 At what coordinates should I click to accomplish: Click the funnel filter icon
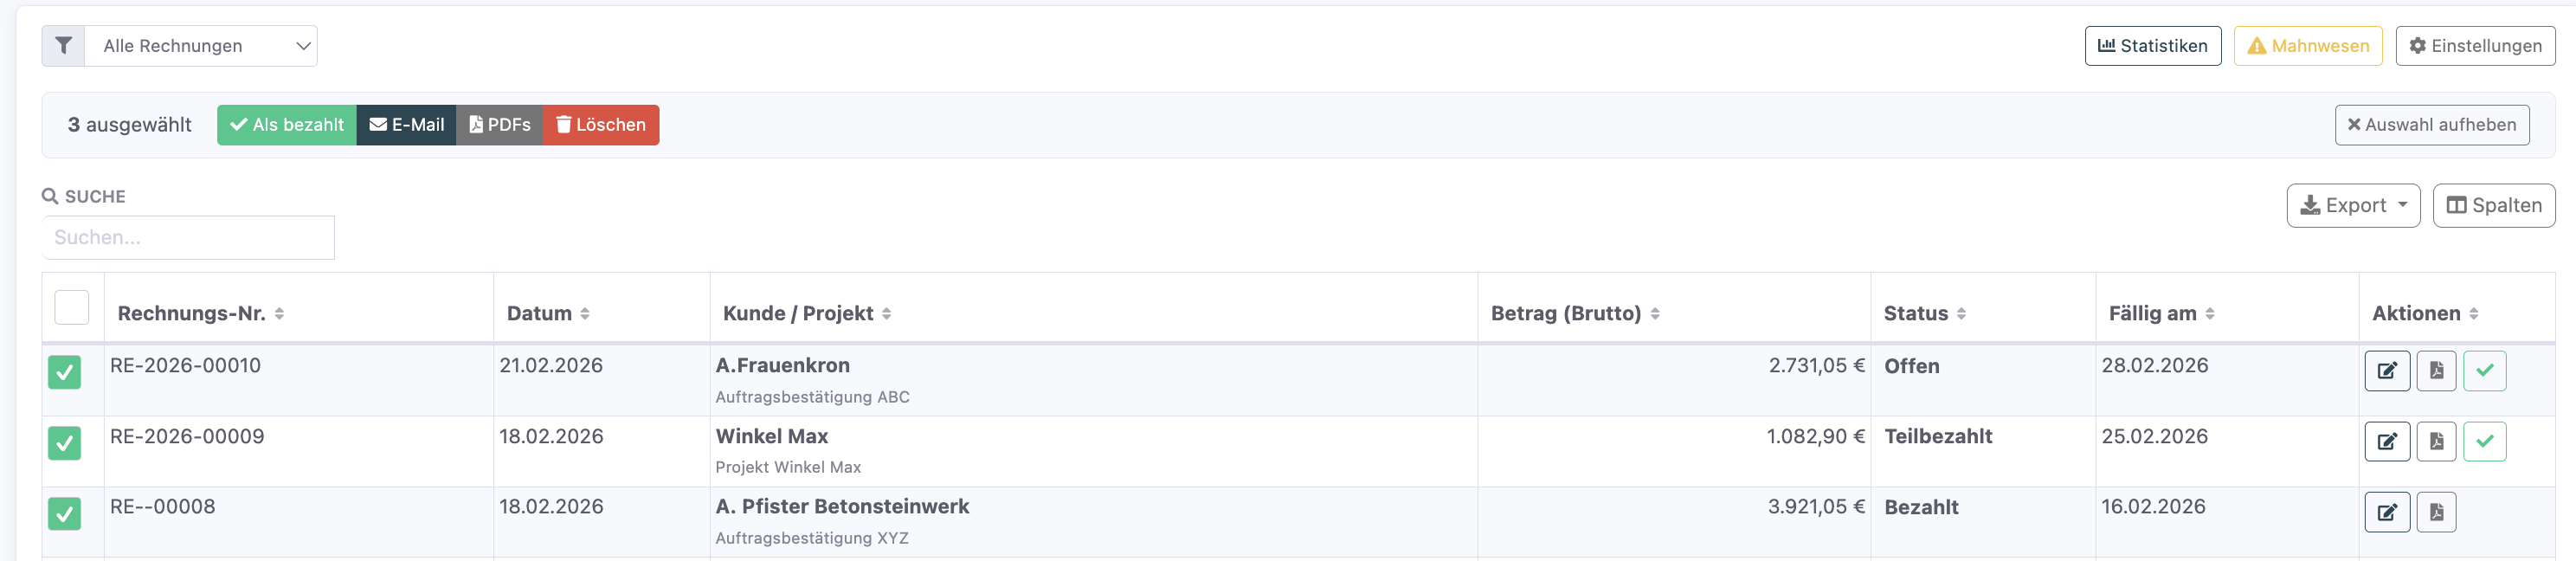tap(63, 46)
